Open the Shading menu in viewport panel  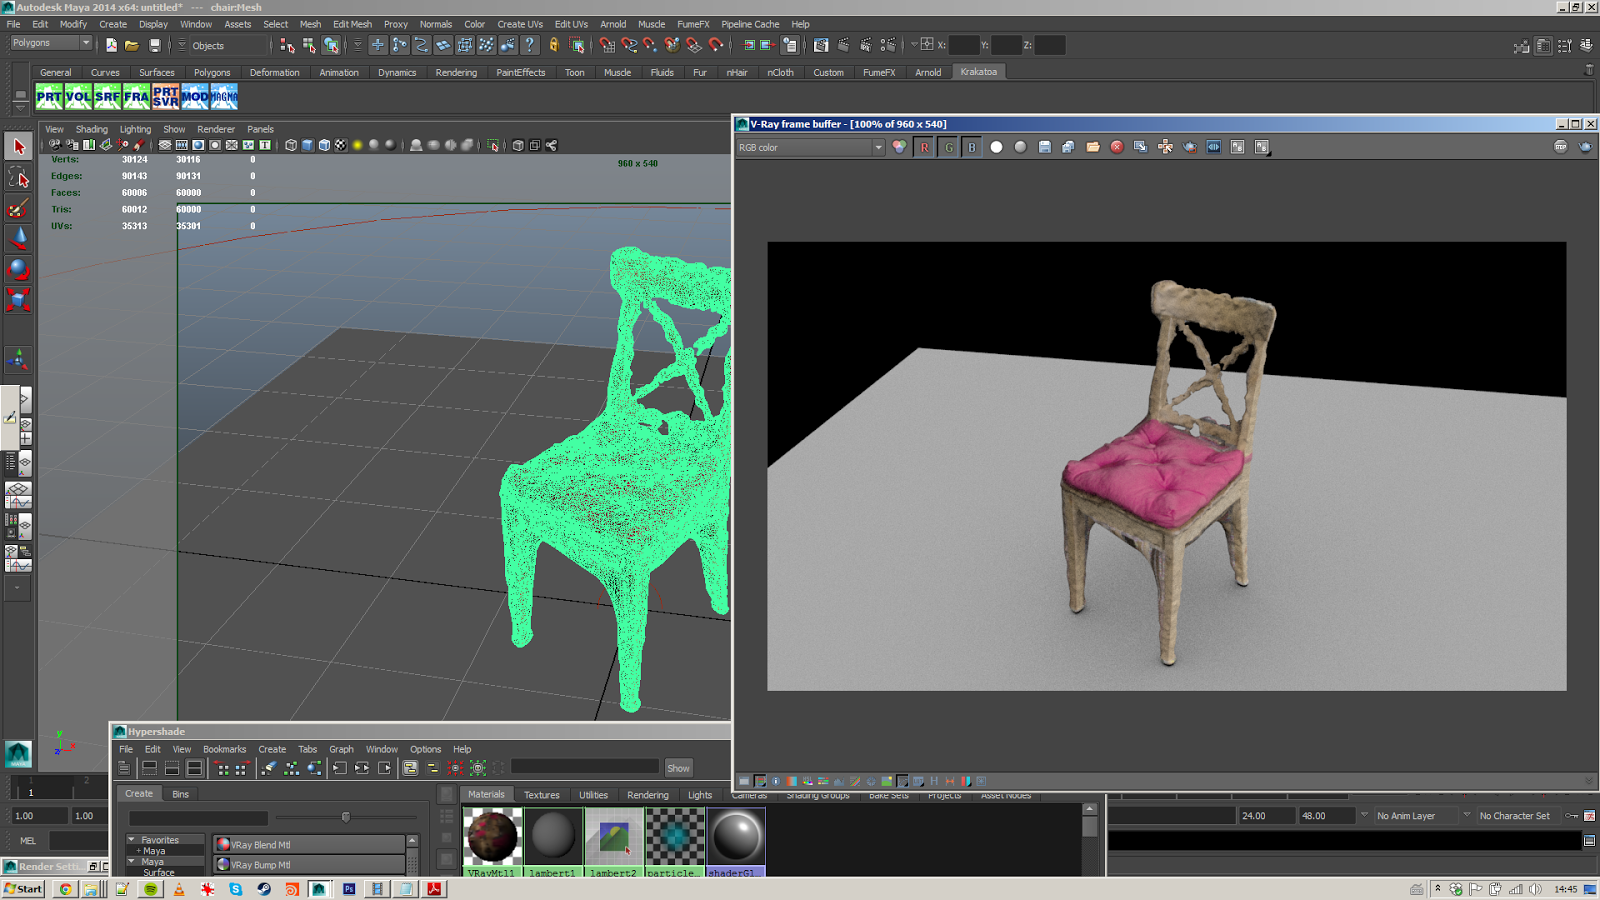coord(91,129)
